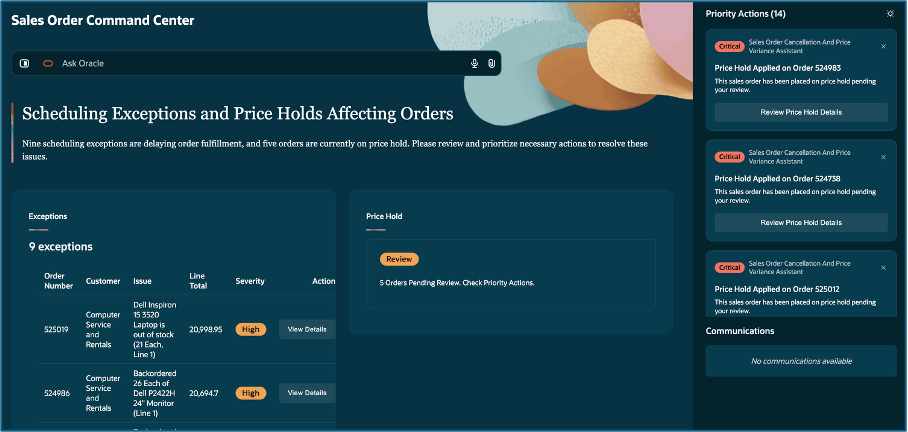Image resolution: width=908 pixels, height=432 pixels.
Task: Click the Line Total column header
Action: click(x=200, y=281)
